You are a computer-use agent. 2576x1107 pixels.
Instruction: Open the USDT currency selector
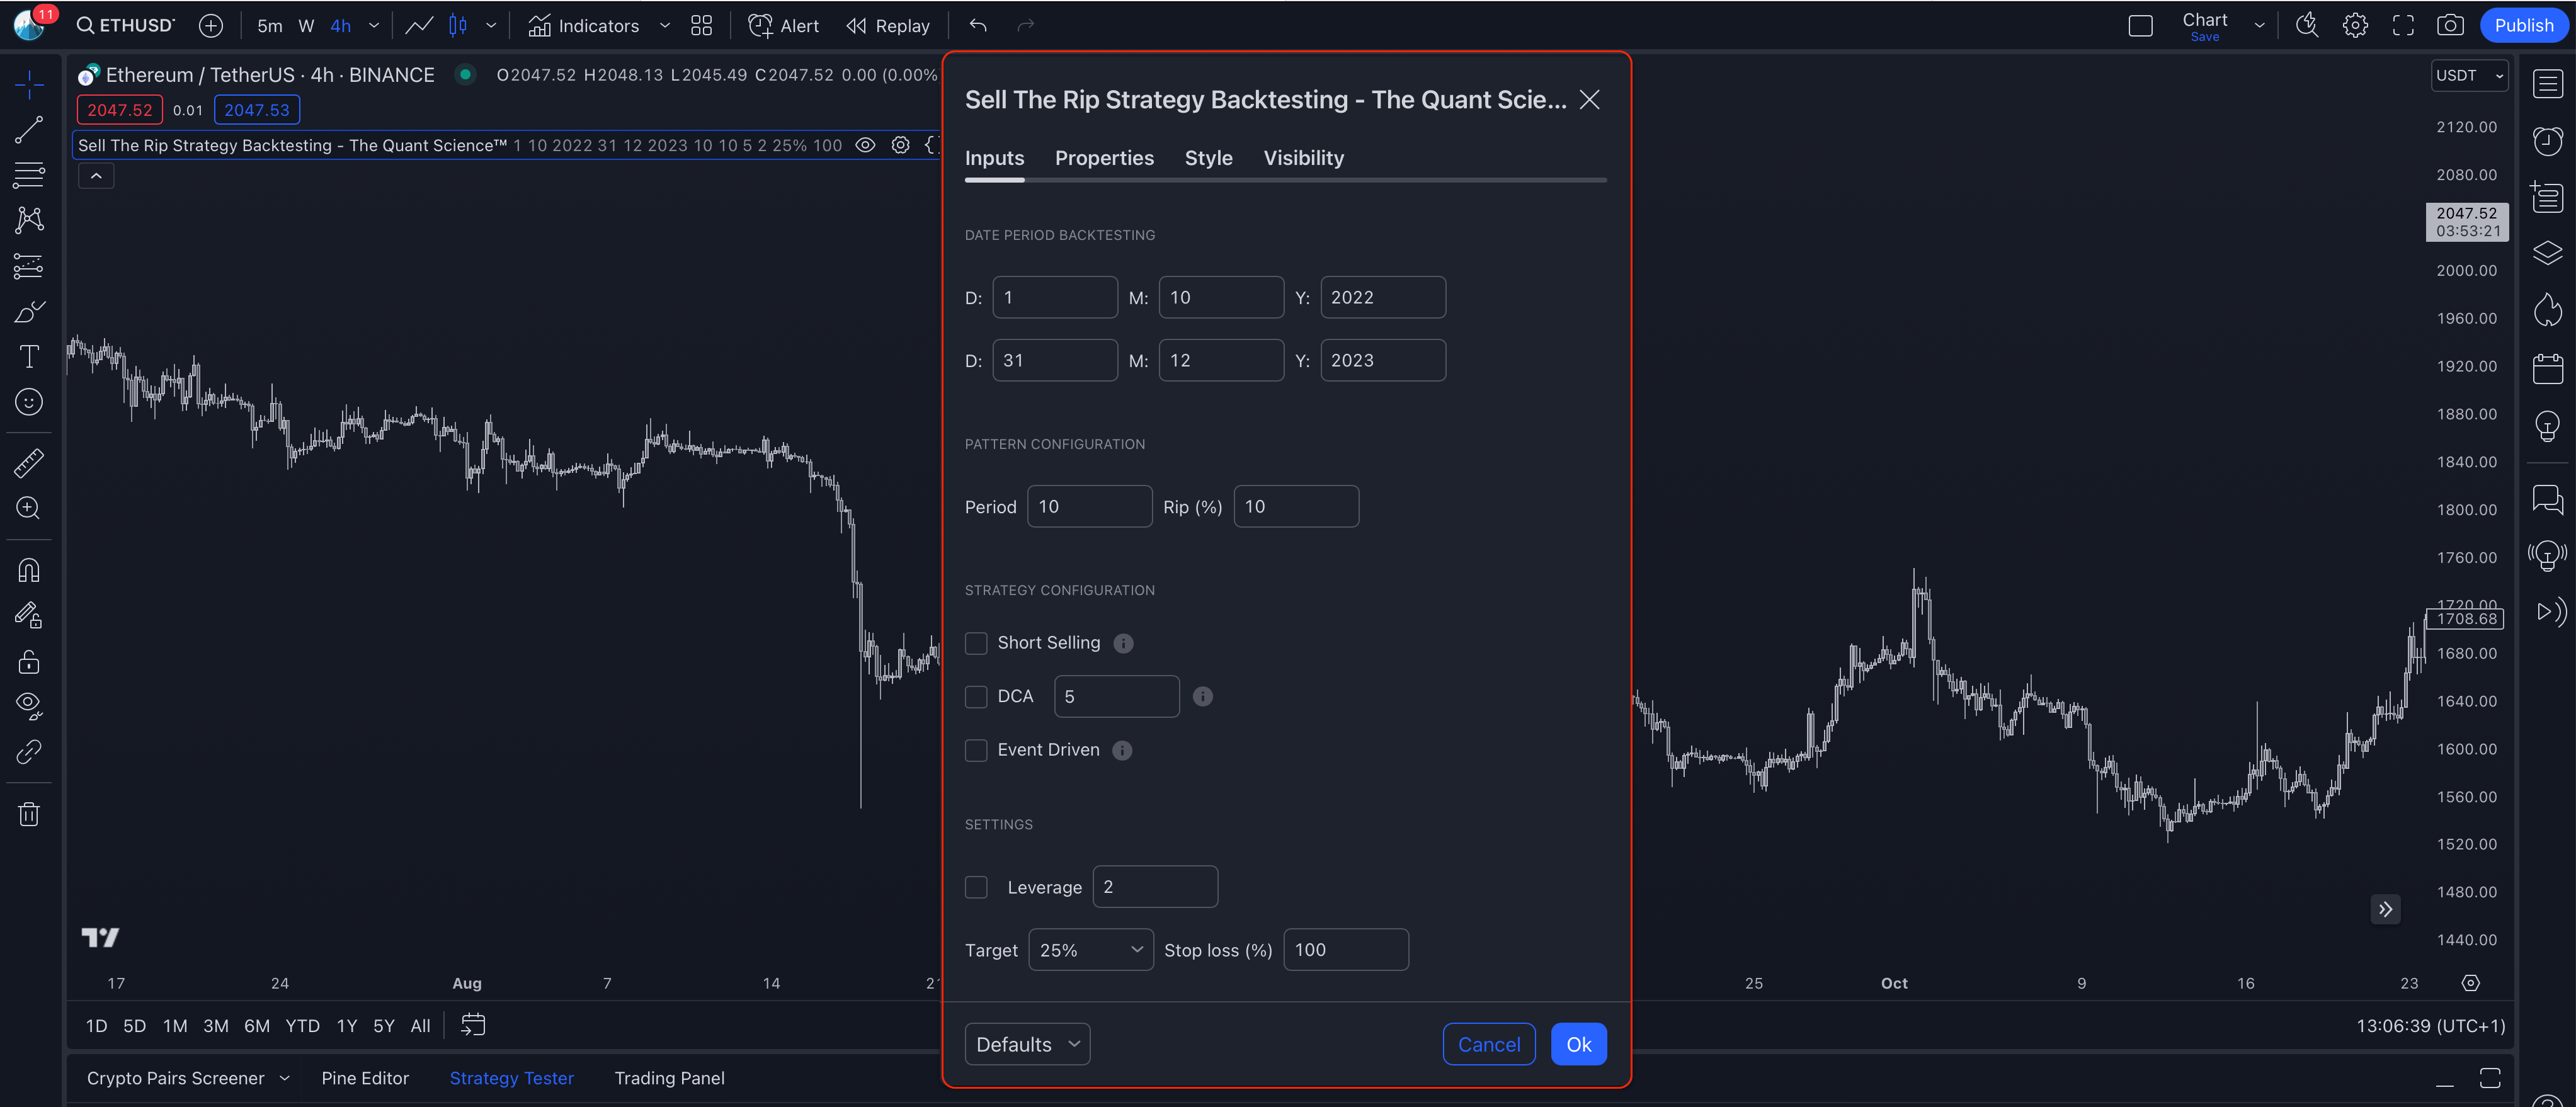click(x=2468, y=75)
